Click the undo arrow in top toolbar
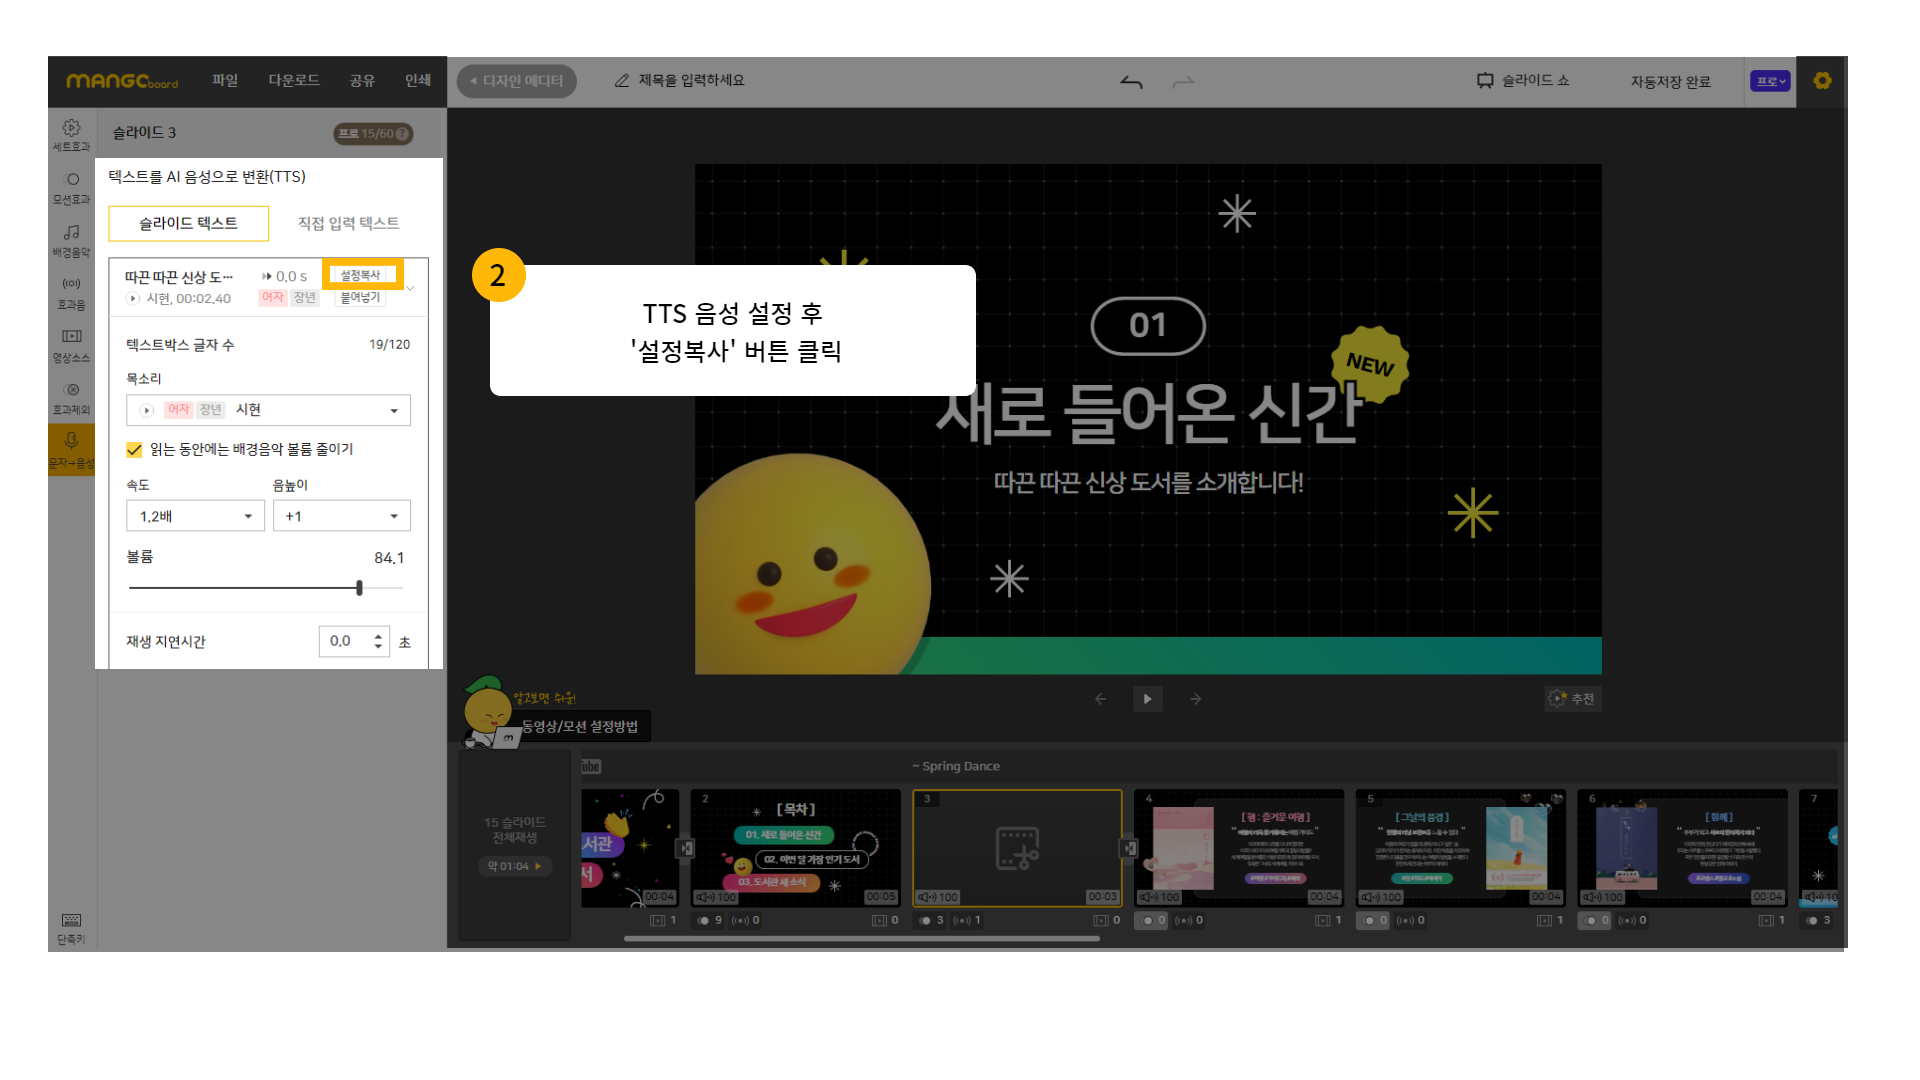The height and width of the screenshot is (1080, 1920). 1131,82
